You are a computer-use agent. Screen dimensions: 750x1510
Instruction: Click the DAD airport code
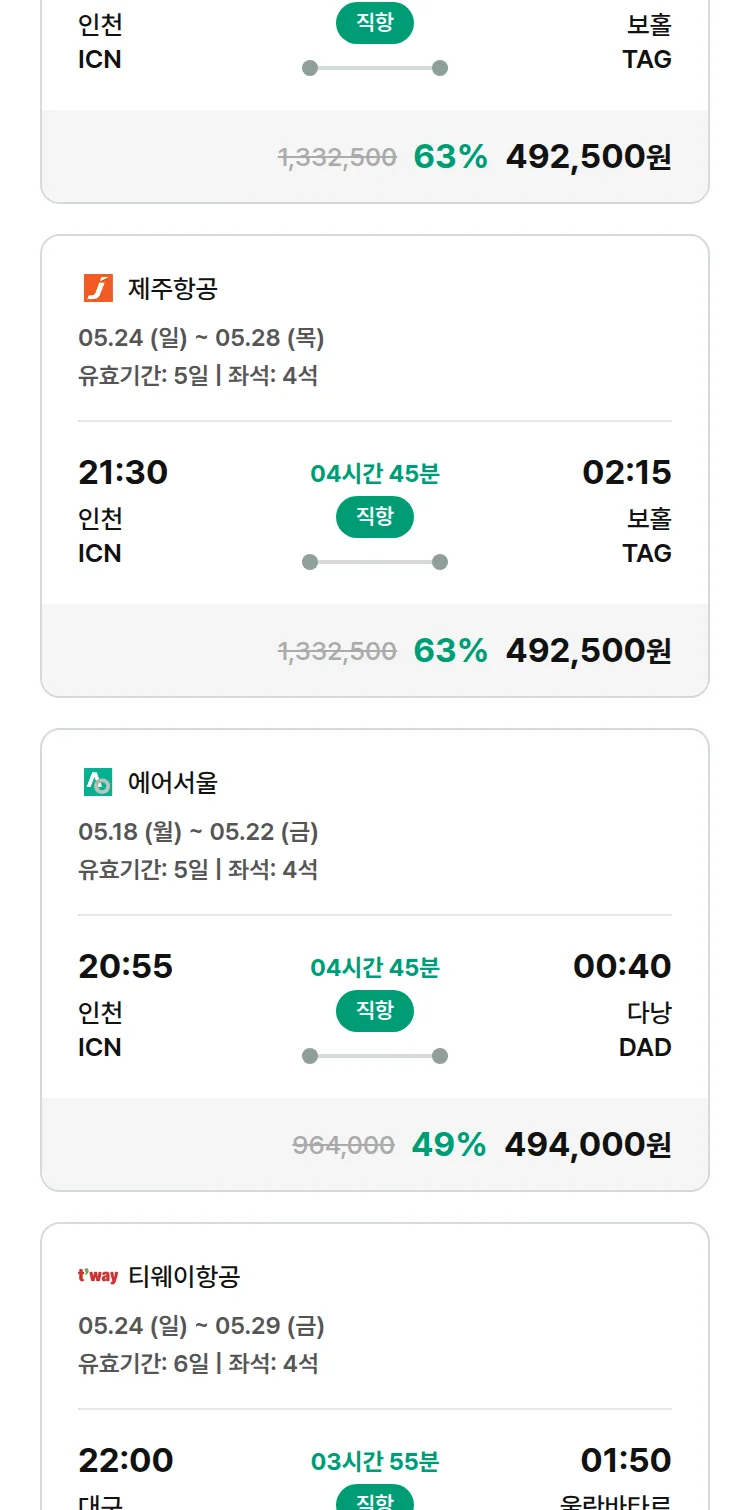point(645,1047)
